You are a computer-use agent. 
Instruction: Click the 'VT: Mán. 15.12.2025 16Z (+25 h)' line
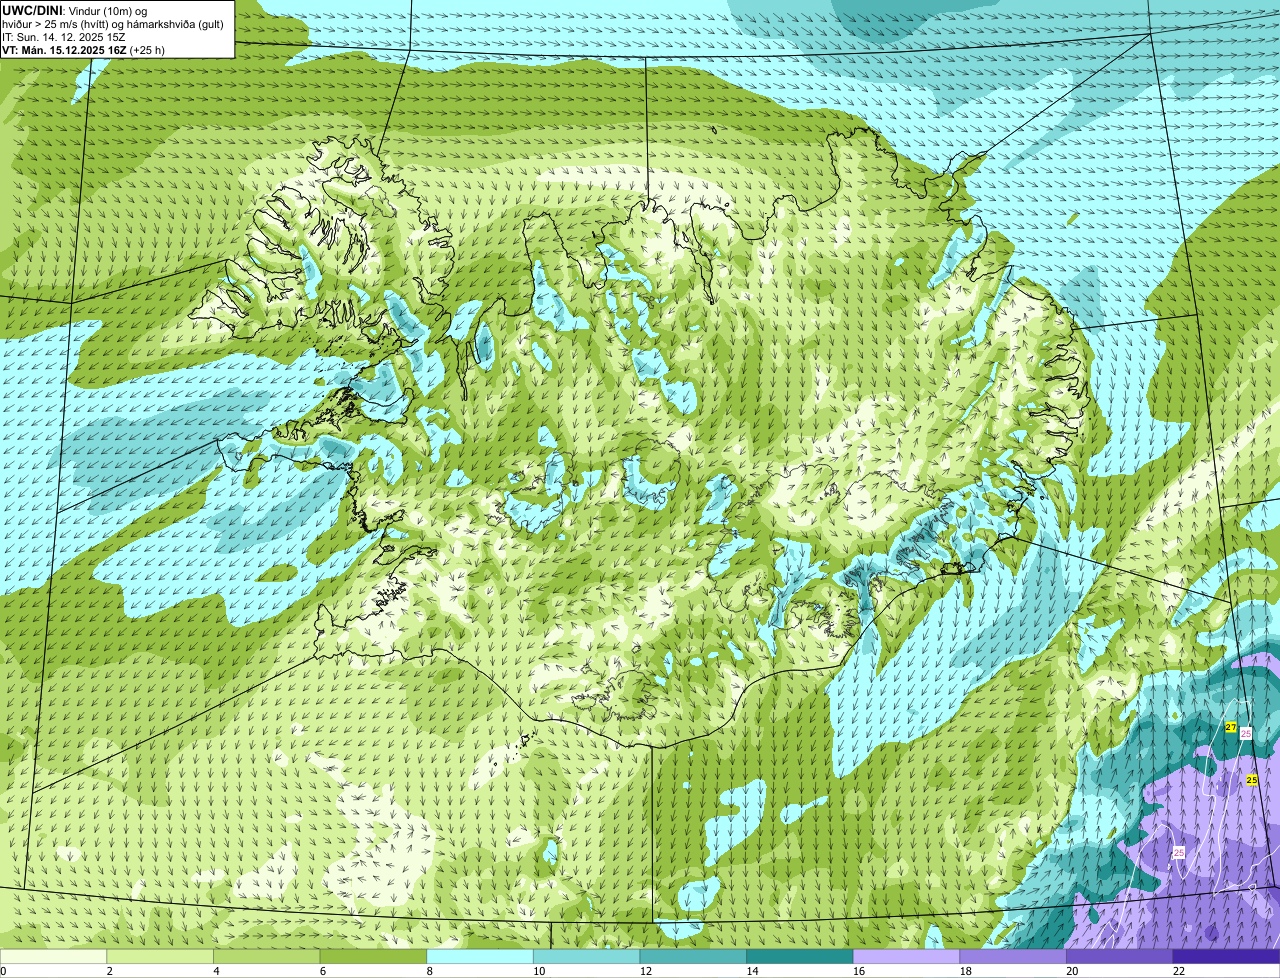coord(83,49)
